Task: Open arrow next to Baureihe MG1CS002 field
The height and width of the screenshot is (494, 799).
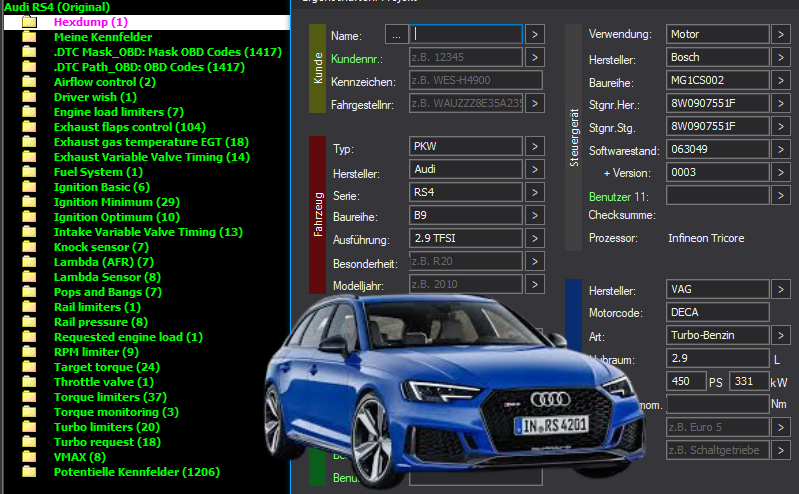Action: [781, 80]
